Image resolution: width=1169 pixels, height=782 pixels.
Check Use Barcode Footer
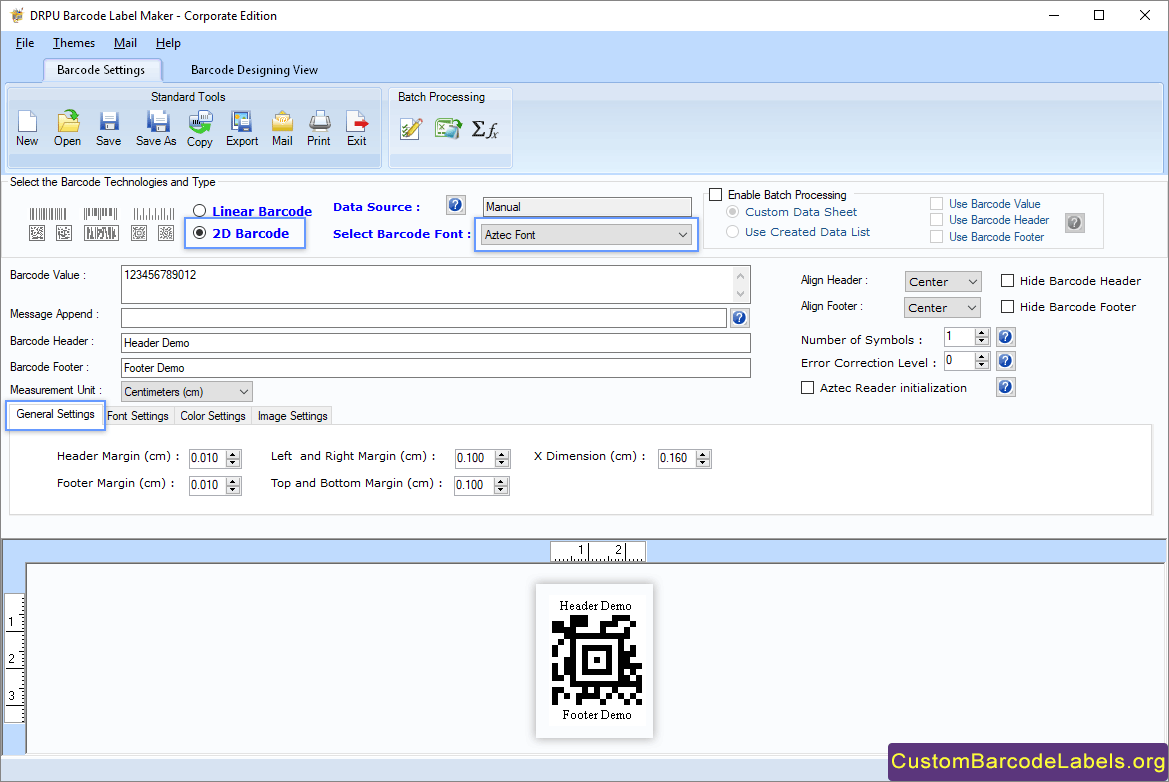936,236
